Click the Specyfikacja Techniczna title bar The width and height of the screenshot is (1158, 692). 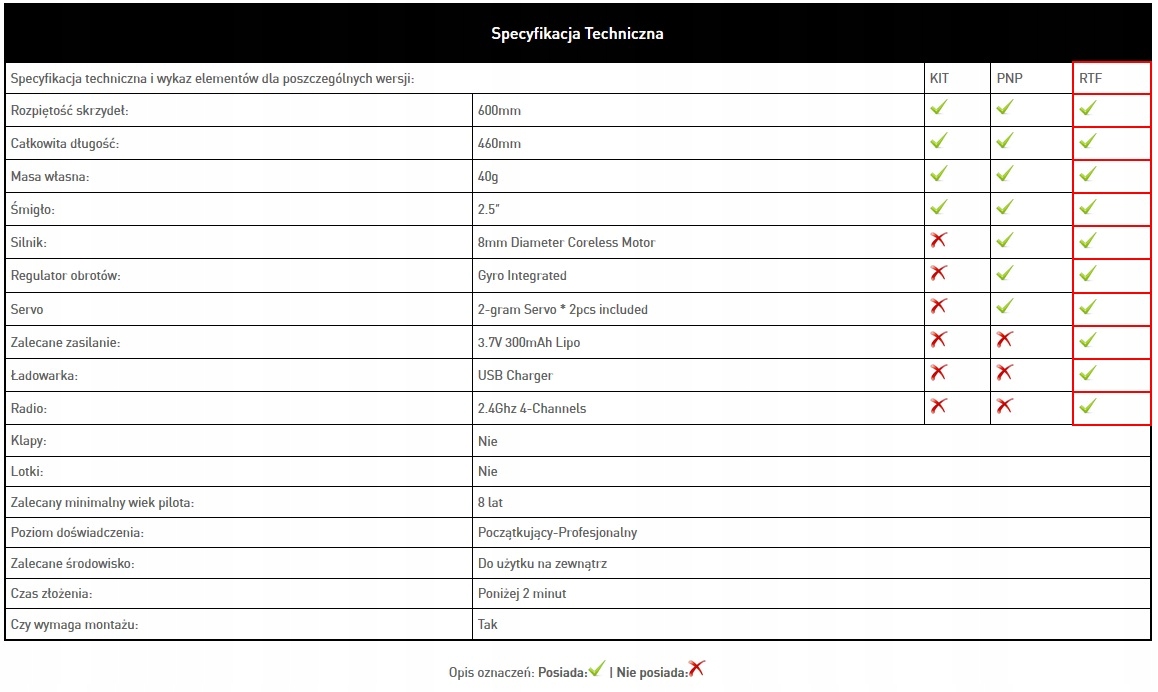click(x=578, y=34)
